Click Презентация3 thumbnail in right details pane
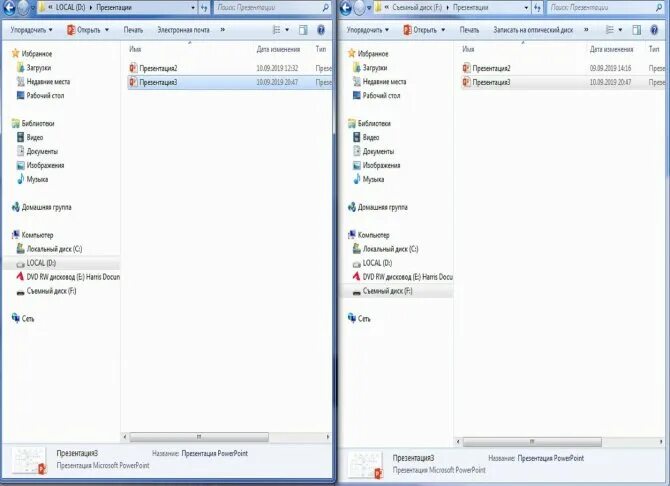 click(x=365, y=465)
